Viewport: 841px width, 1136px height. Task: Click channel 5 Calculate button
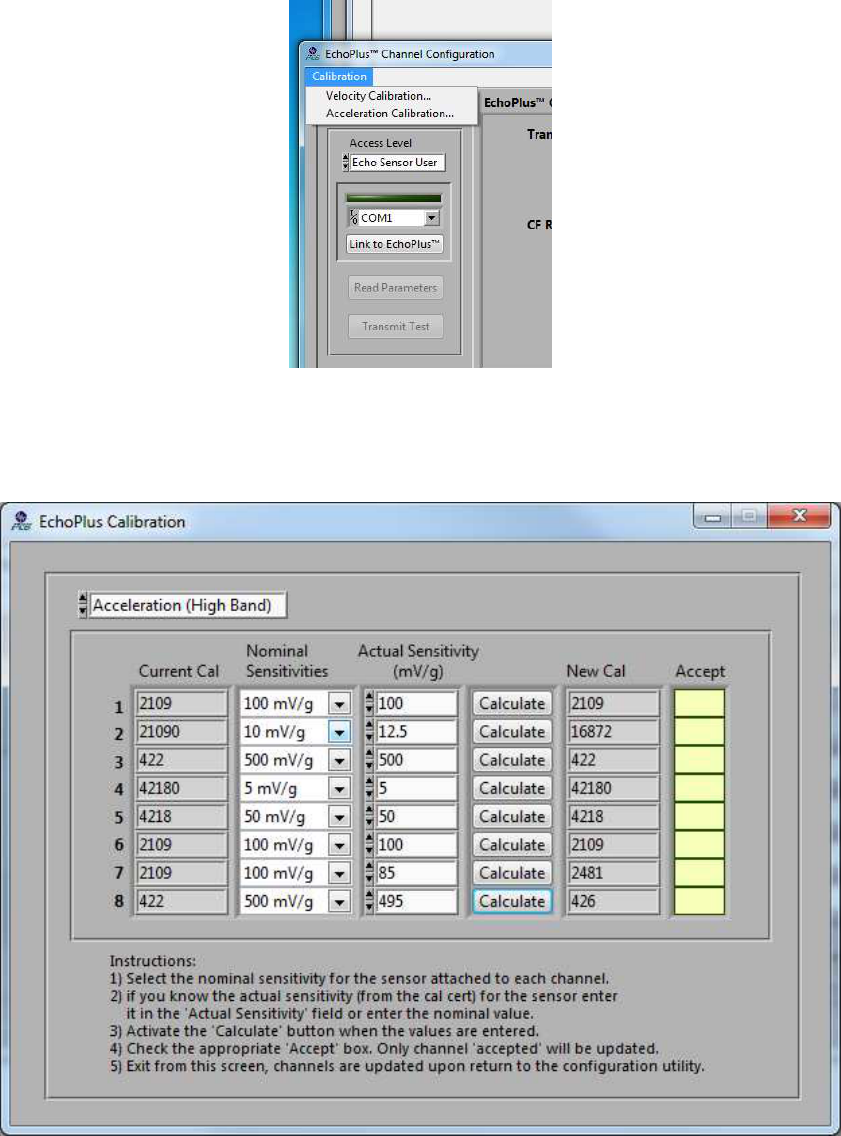511,816
